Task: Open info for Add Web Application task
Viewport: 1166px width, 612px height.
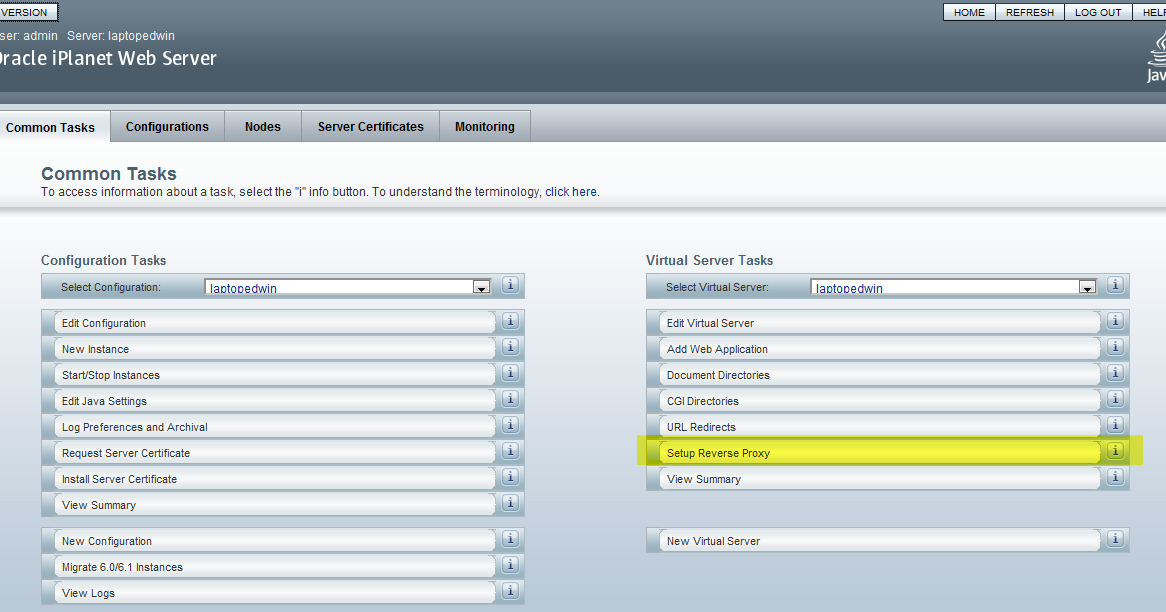Action: tap(1115, 347)
